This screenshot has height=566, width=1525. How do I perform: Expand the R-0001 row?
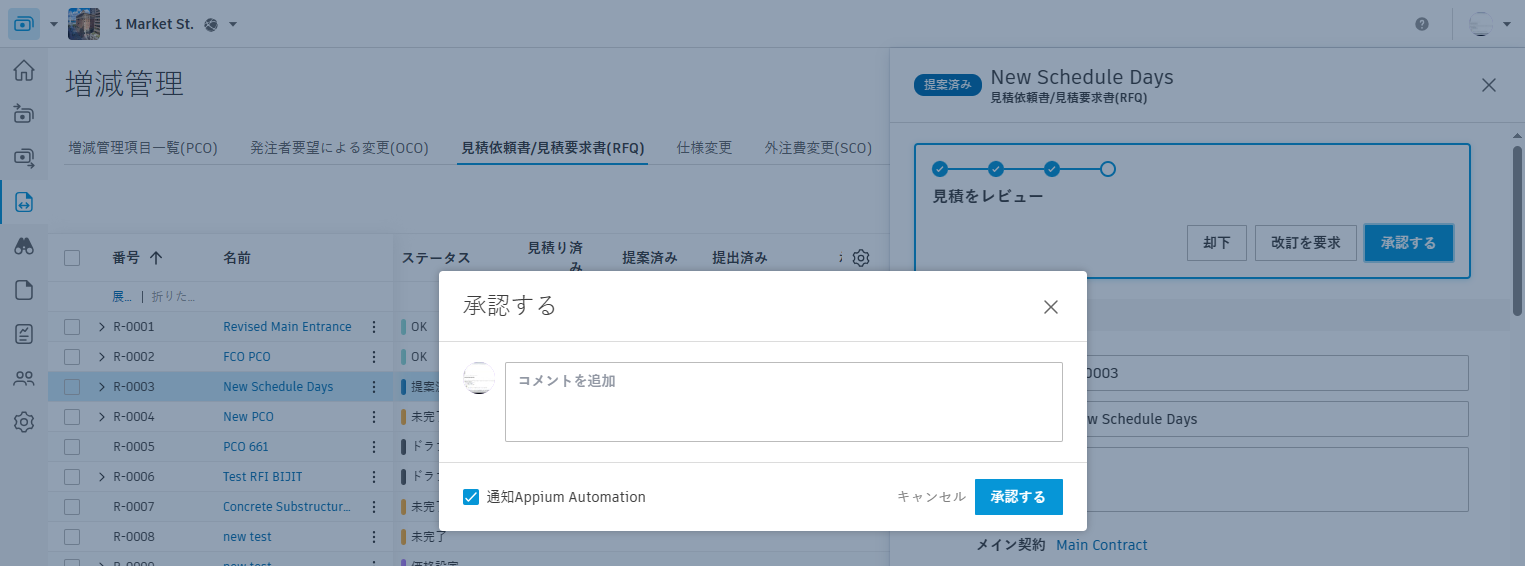pos(102,327)
